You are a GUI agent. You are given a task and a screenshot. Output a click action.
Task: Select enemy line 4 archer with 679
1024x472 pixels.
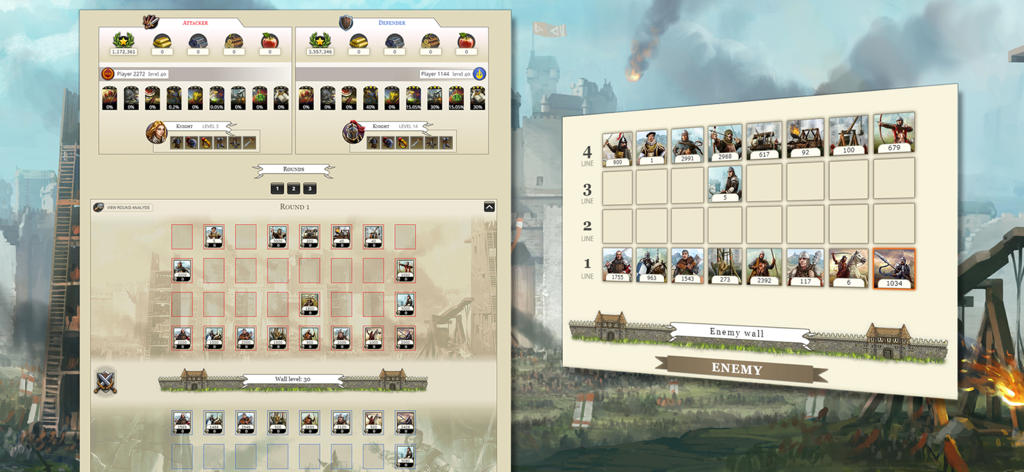(893, 133)
